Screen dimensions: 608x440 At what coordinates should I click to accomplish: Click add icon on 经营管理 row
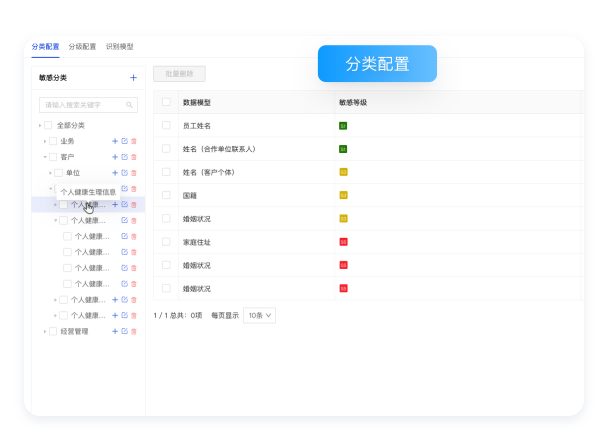point(115,331)
